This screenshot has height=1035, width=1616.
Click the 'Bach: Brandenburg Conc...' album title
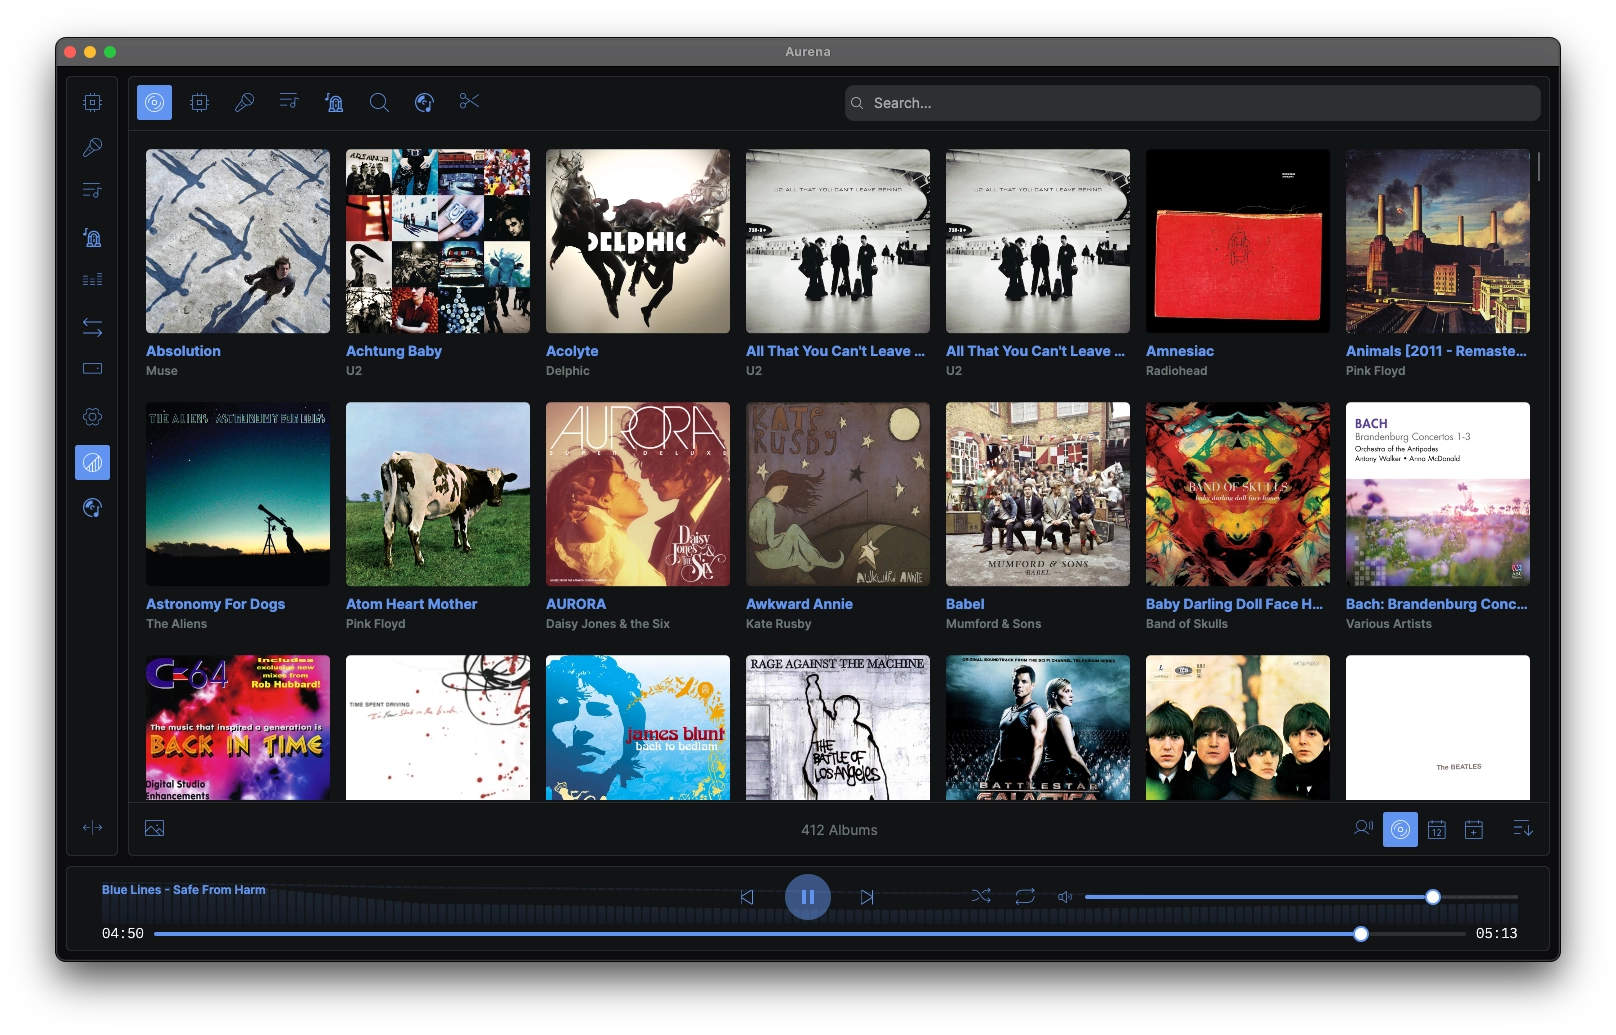click(1437, 604)
